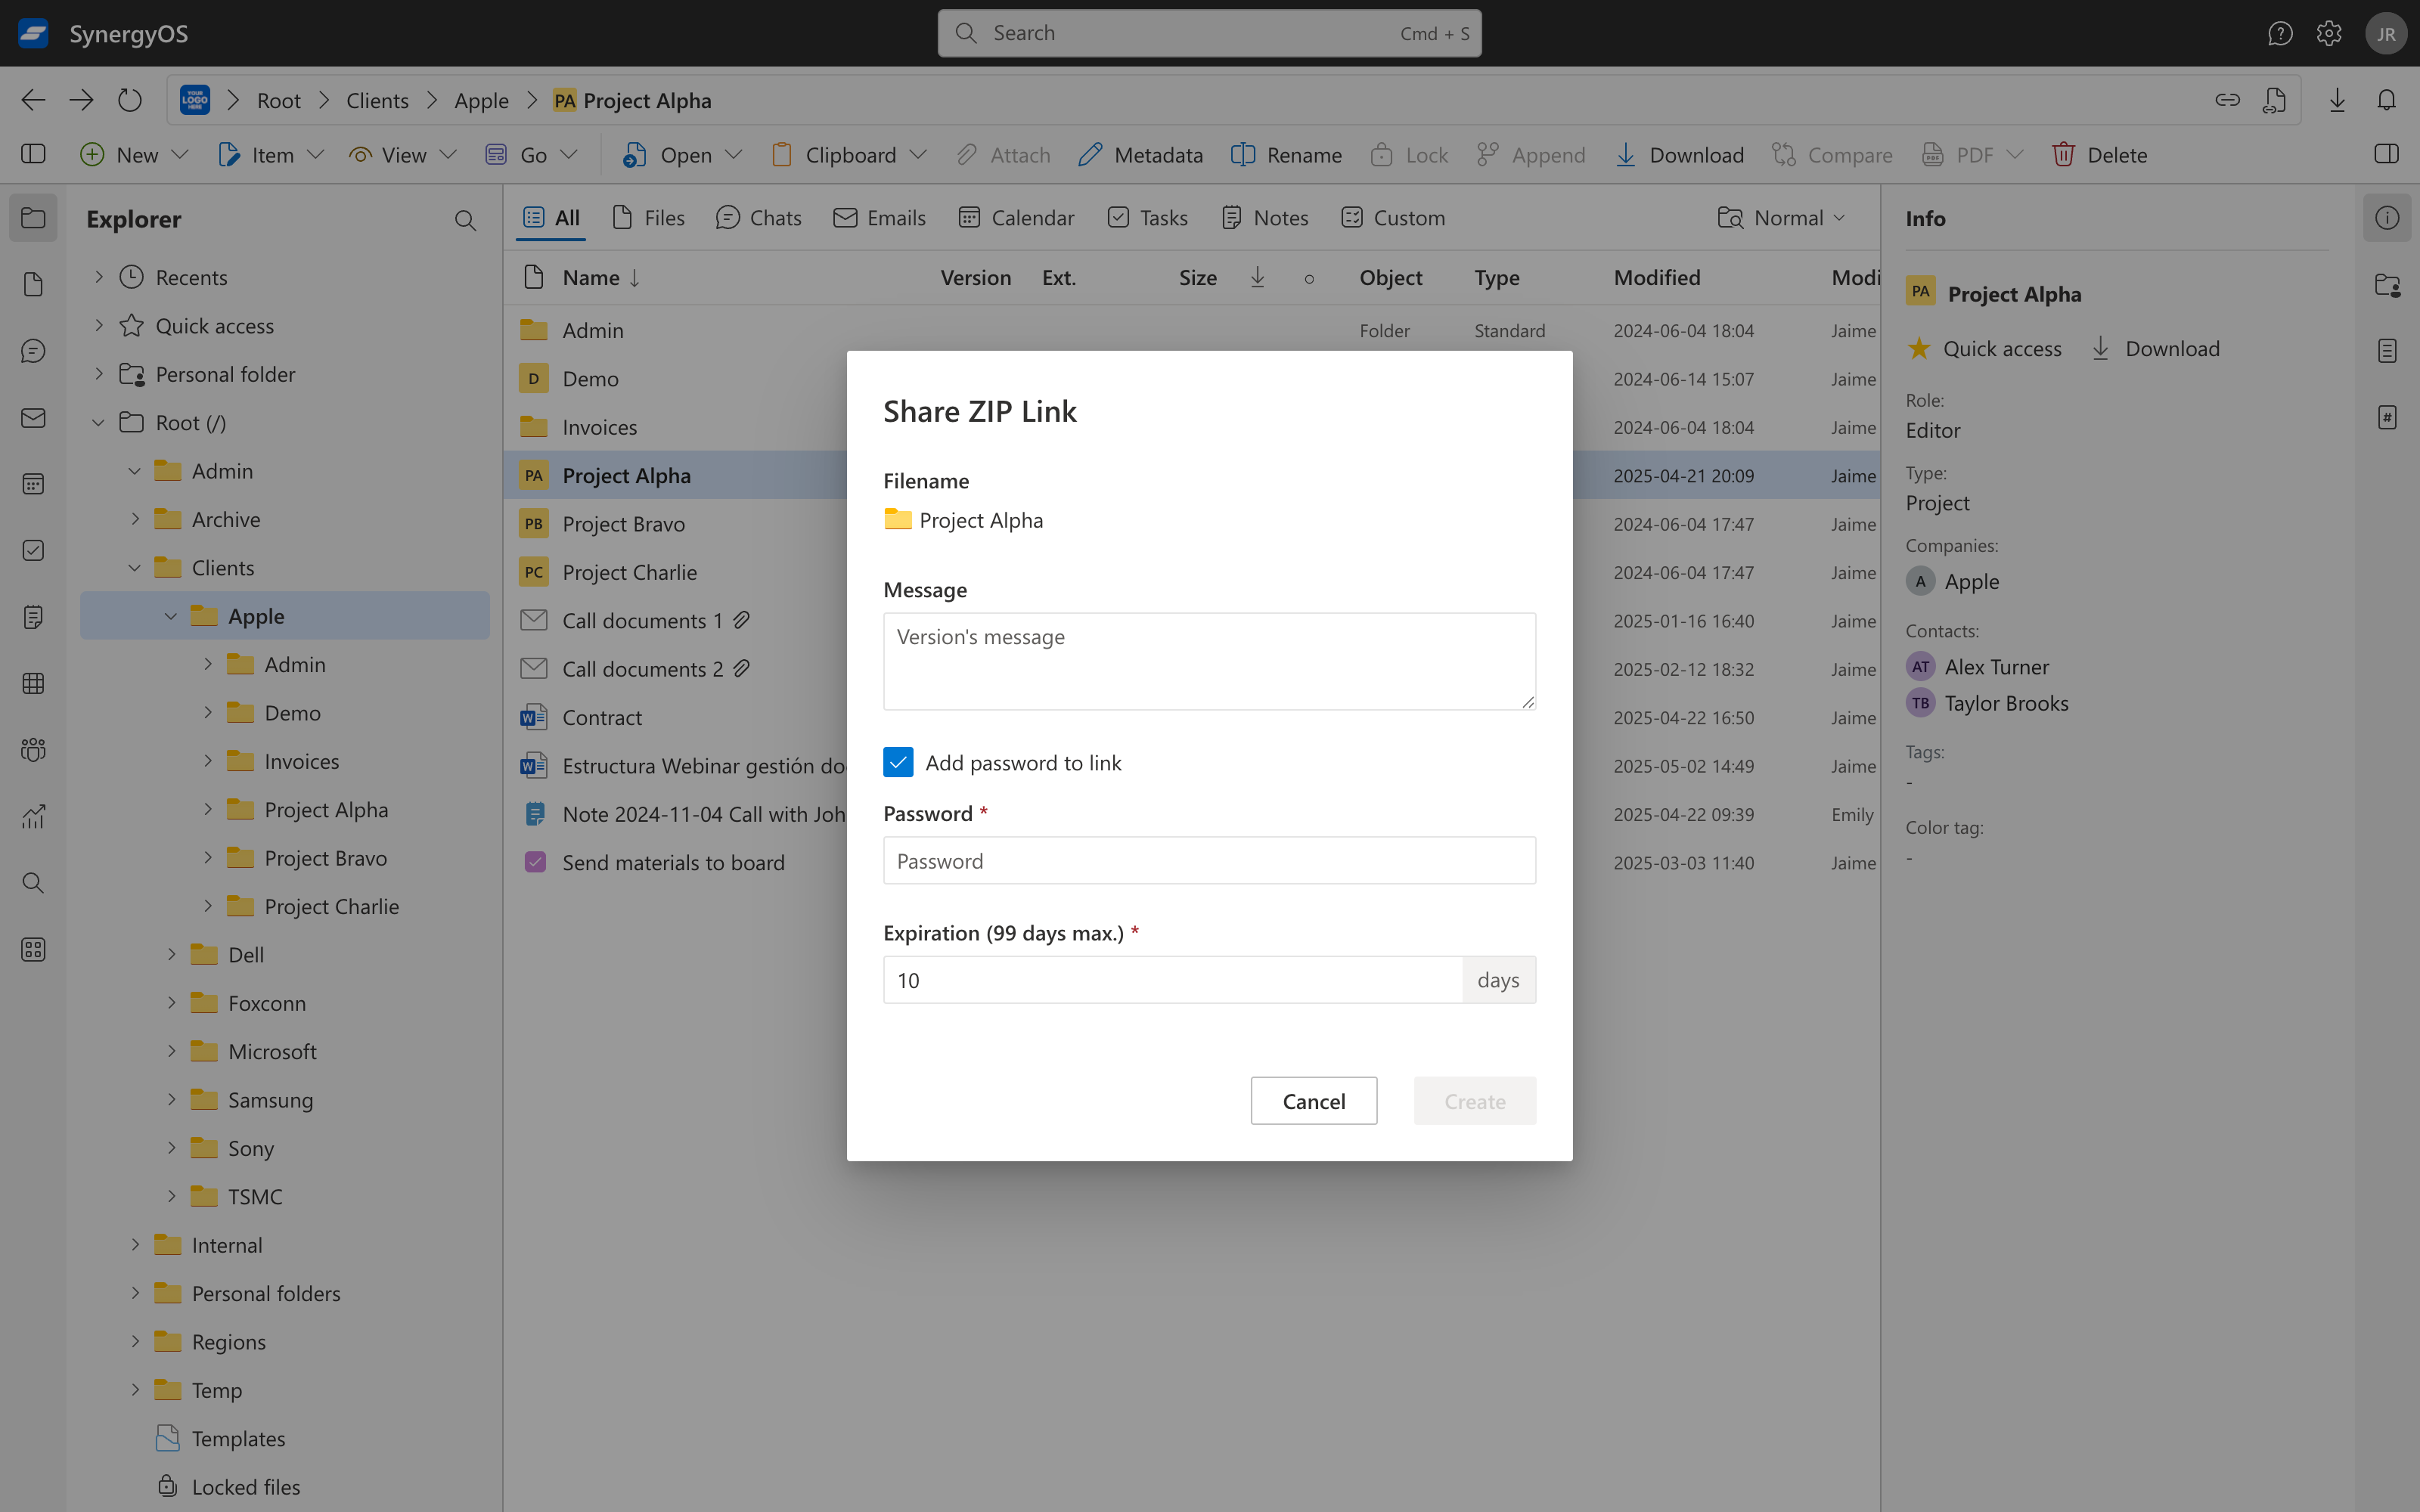Click the copy link icon in breadcrumb bar
This screenshot has width=2420, height=1512.
[x=2227, y=100]
